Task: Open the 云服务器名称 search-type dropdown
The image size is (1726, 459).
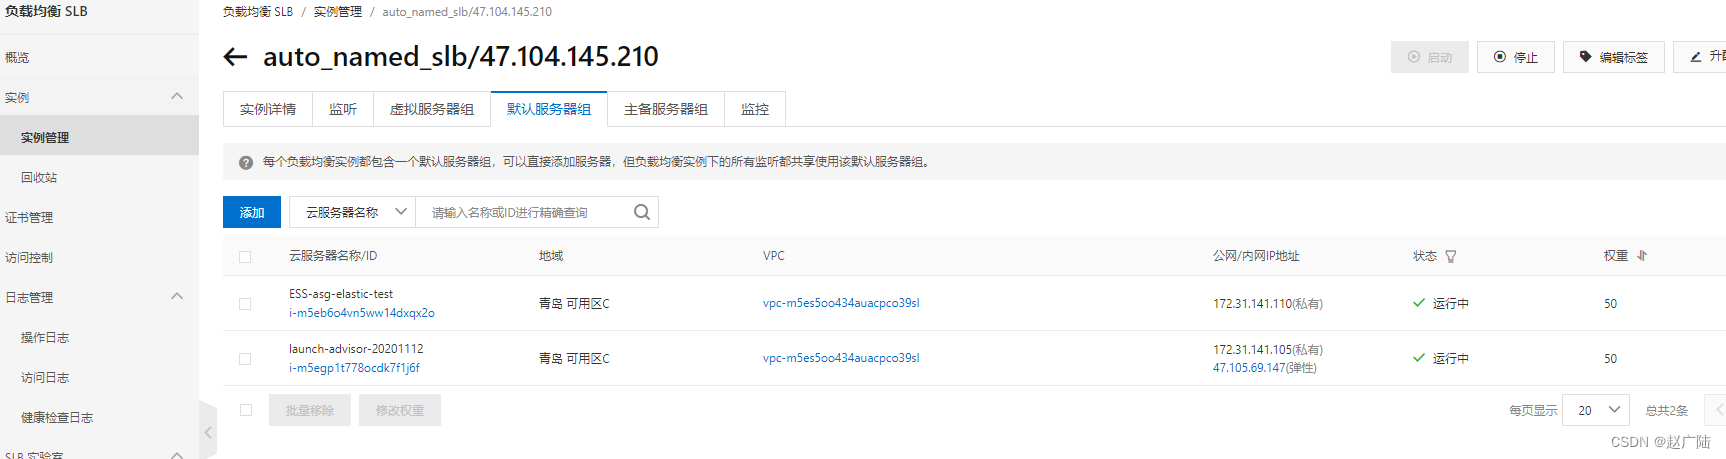Action: [x=352, y=212]
